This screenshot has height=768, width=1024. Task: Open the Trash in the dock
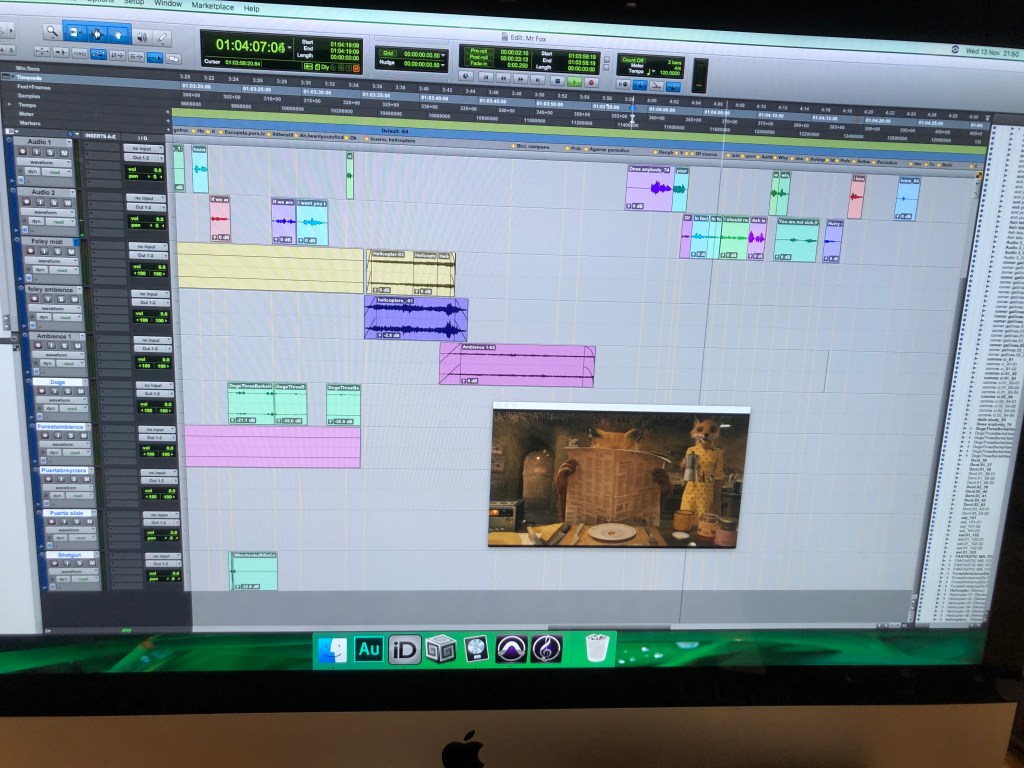click(598, 649)
